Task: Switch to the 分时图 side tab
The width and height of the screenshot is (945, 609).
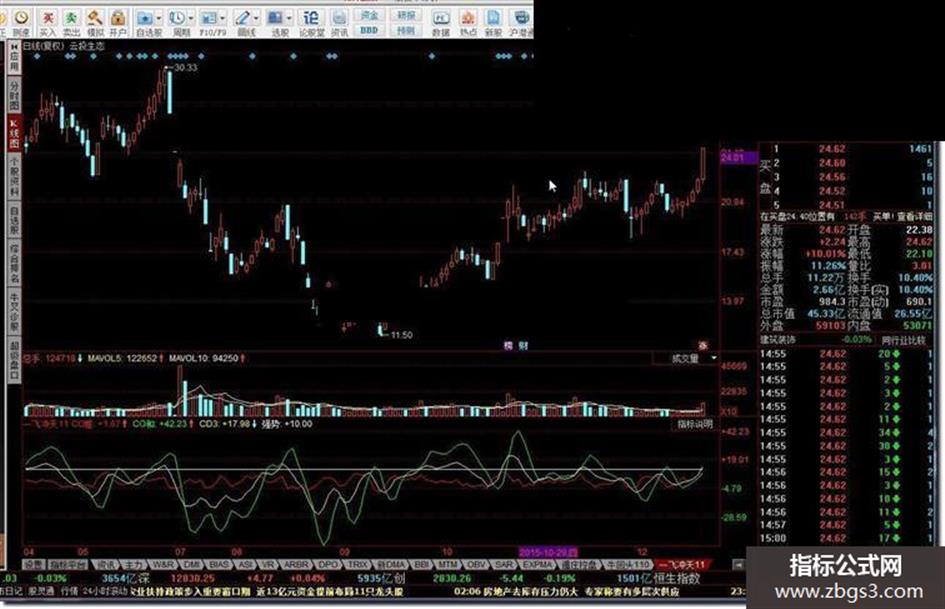Action: [13, 95]
